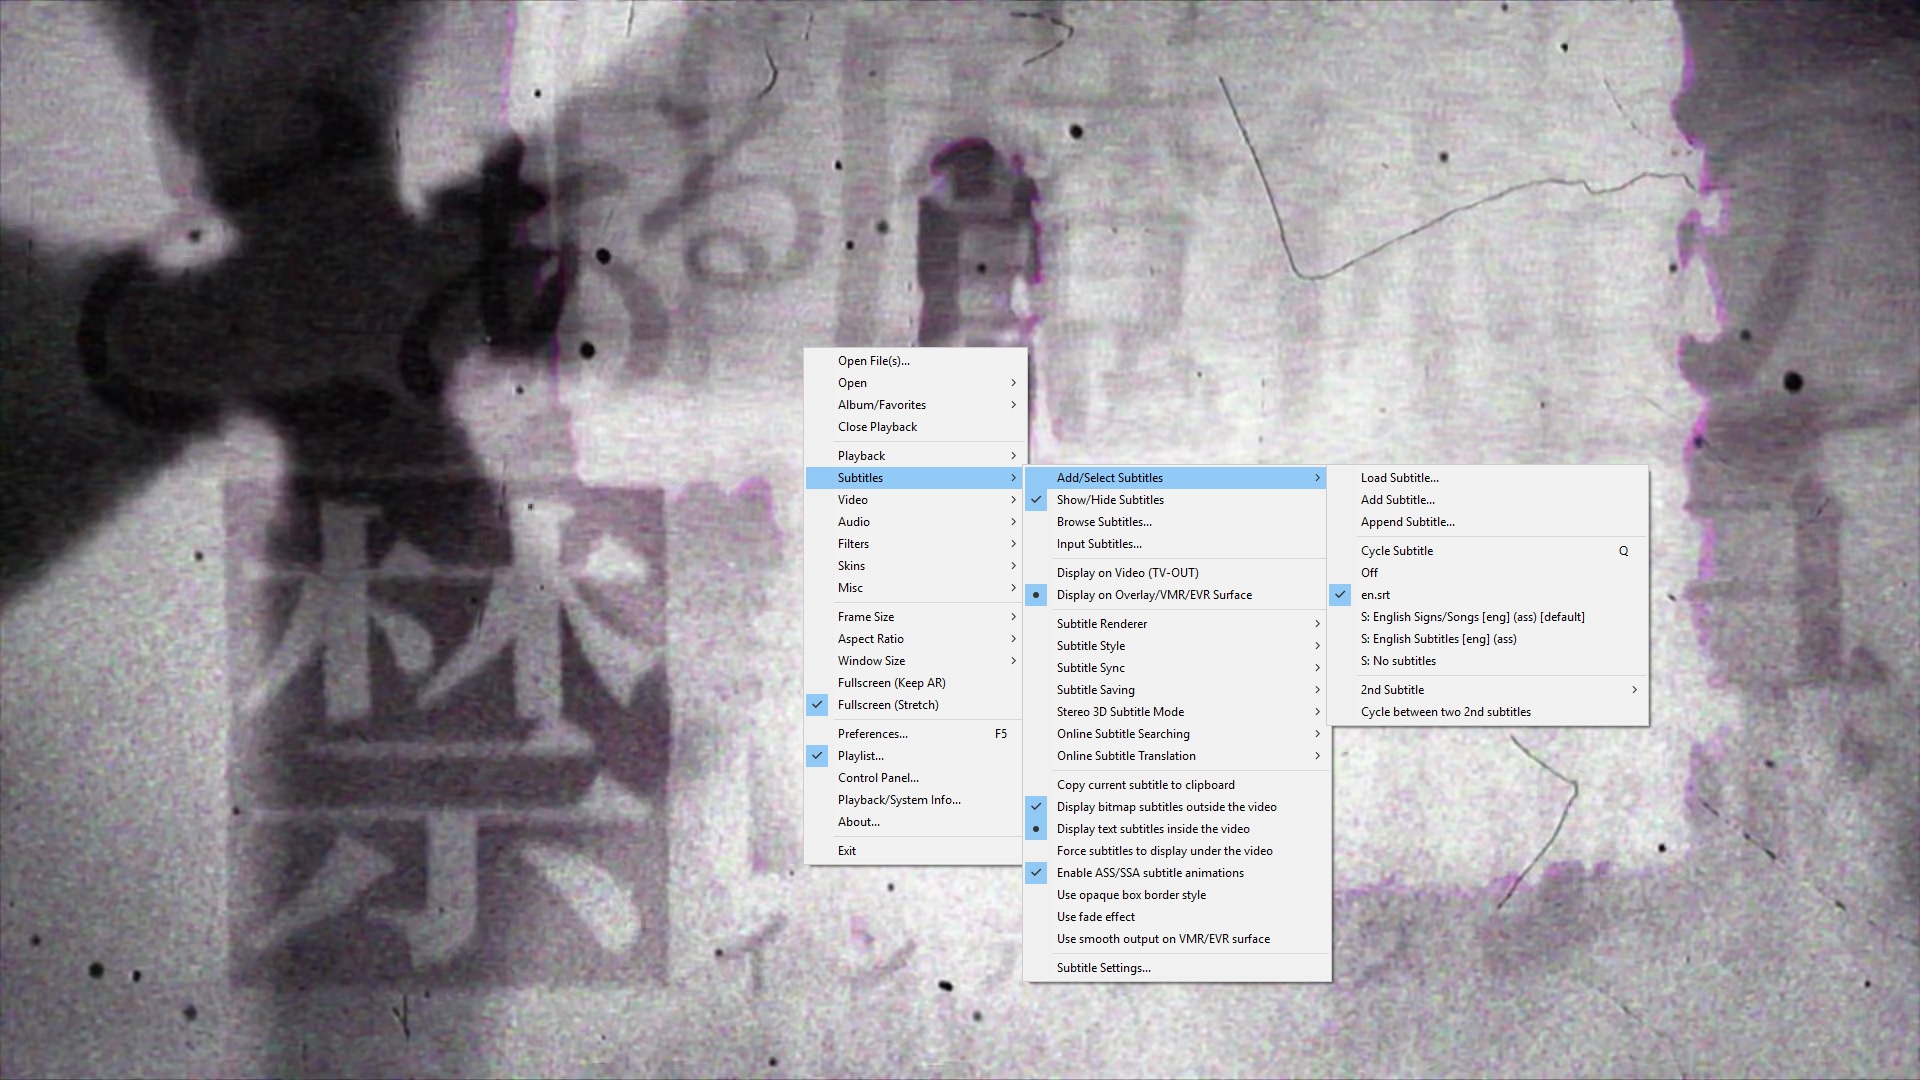Disable Enable ASS/SSA subtitle animations
1920x1080 pixels.
coord(1150,873)
